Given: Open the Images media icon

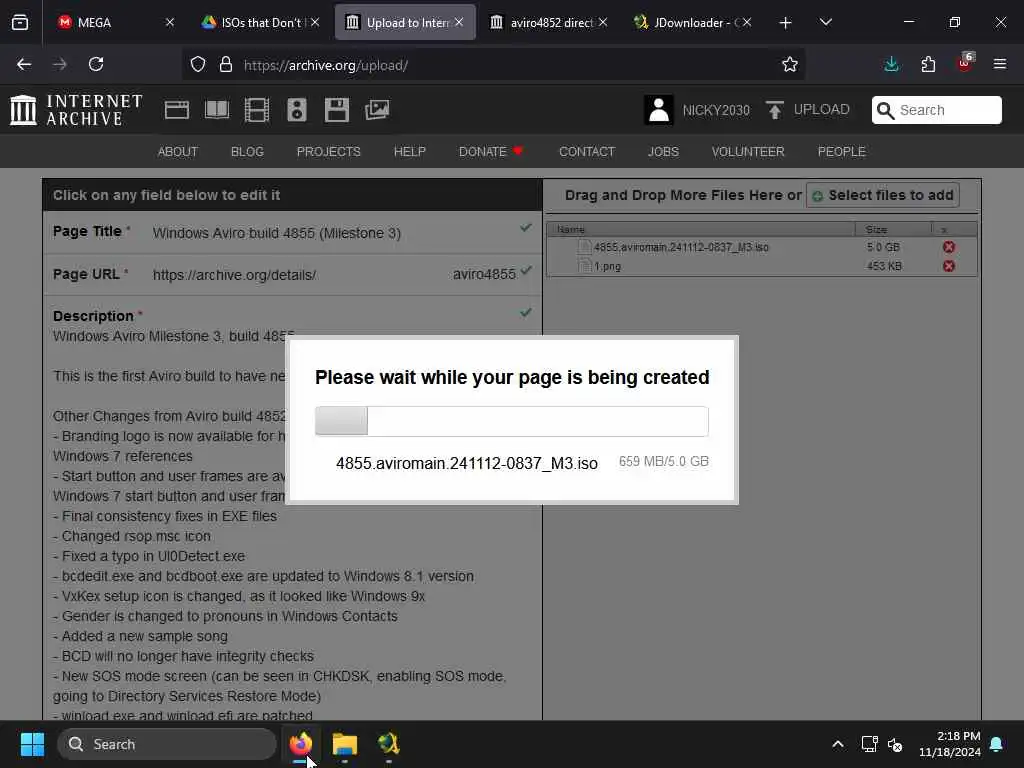Looking at the screenshot, I should [377, 110].
